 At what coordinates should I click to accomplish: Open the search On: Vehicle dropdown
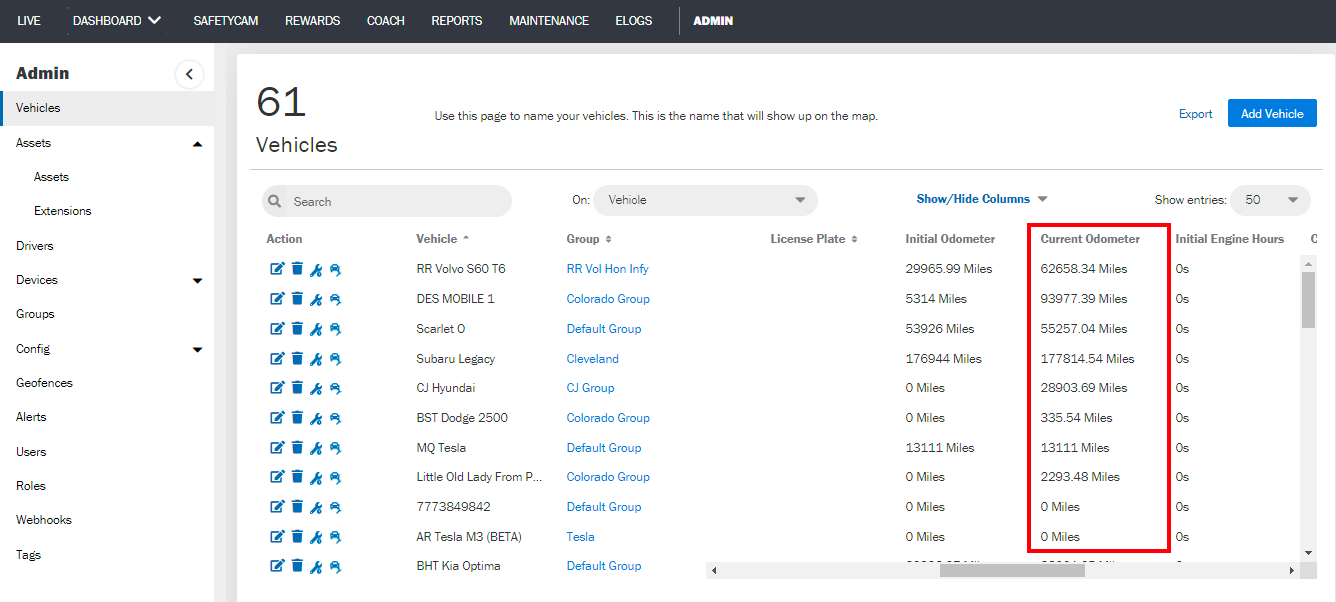tap(706, 200)
